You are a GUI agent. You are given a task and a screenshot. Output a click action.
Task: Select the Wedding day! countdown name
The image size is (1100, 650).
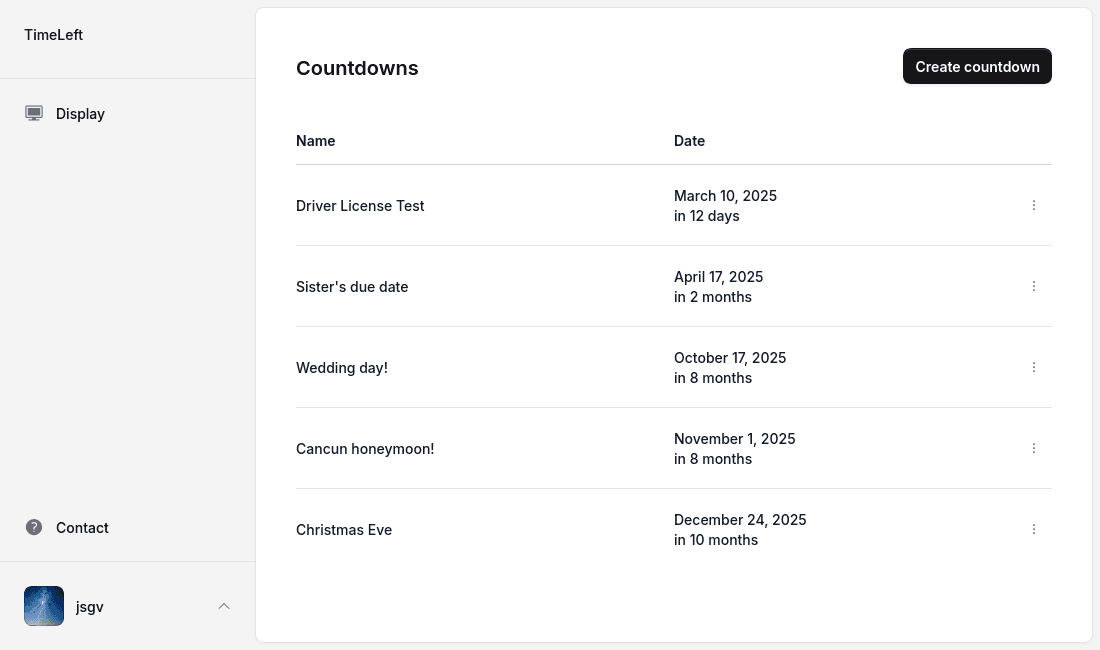click(x=342, y=368)
